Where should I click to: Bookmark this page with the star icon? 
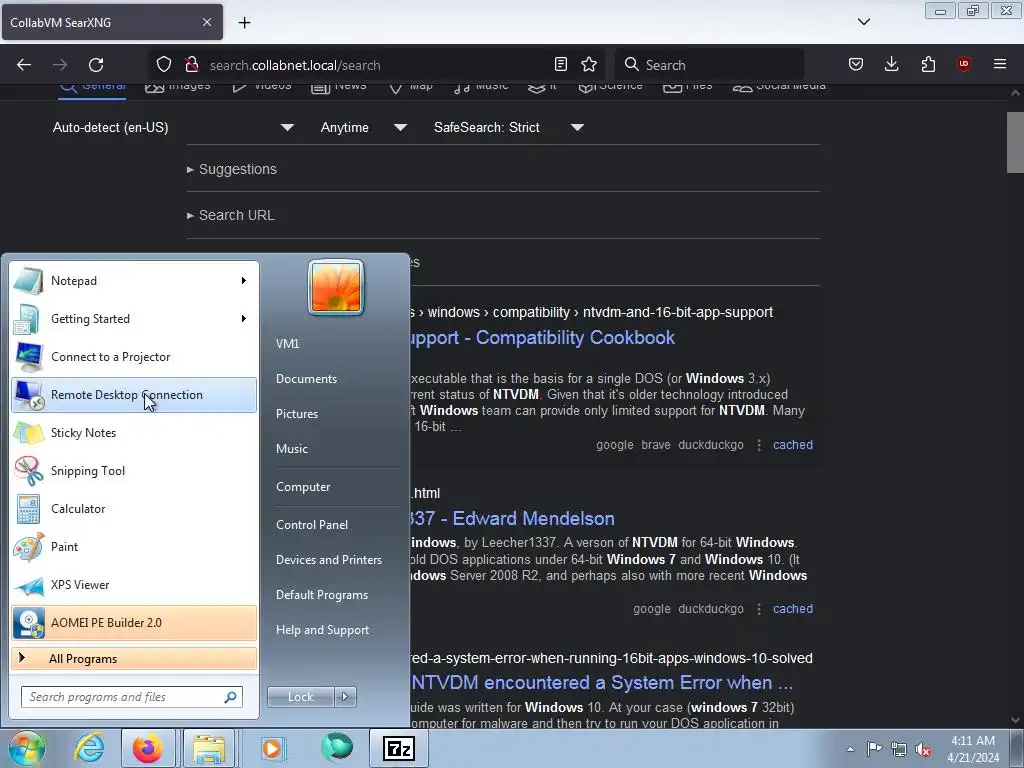point(589,64)
